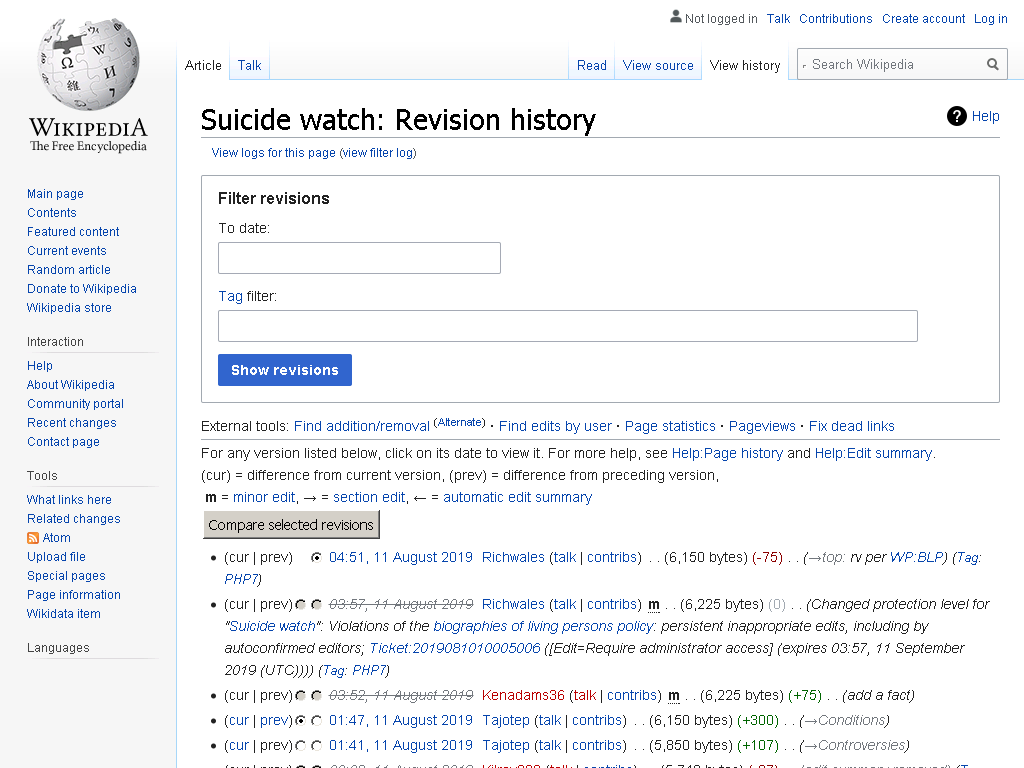Select second radio button of 01:47 revision

click(x=317, y=720)
